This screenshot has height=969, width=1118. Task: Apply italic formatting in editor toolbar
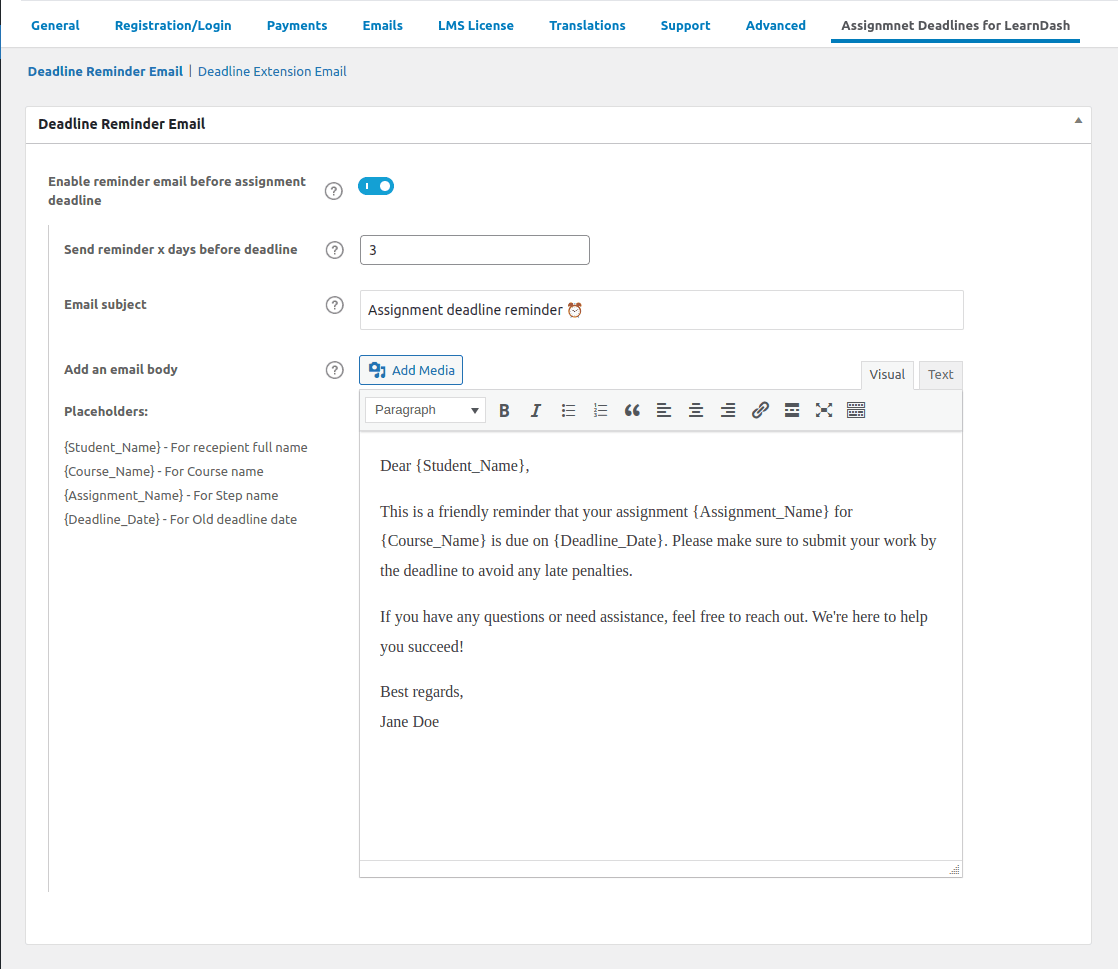[x=536, y=410]
